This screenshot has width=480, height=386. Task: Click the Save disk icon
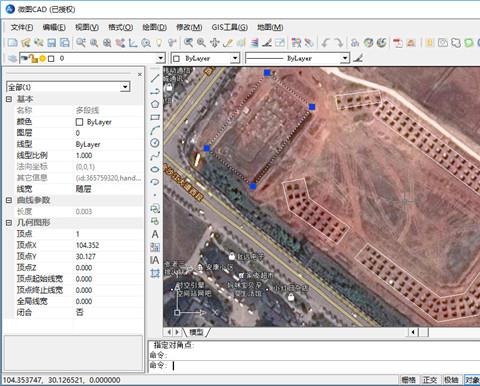point(51,43)
